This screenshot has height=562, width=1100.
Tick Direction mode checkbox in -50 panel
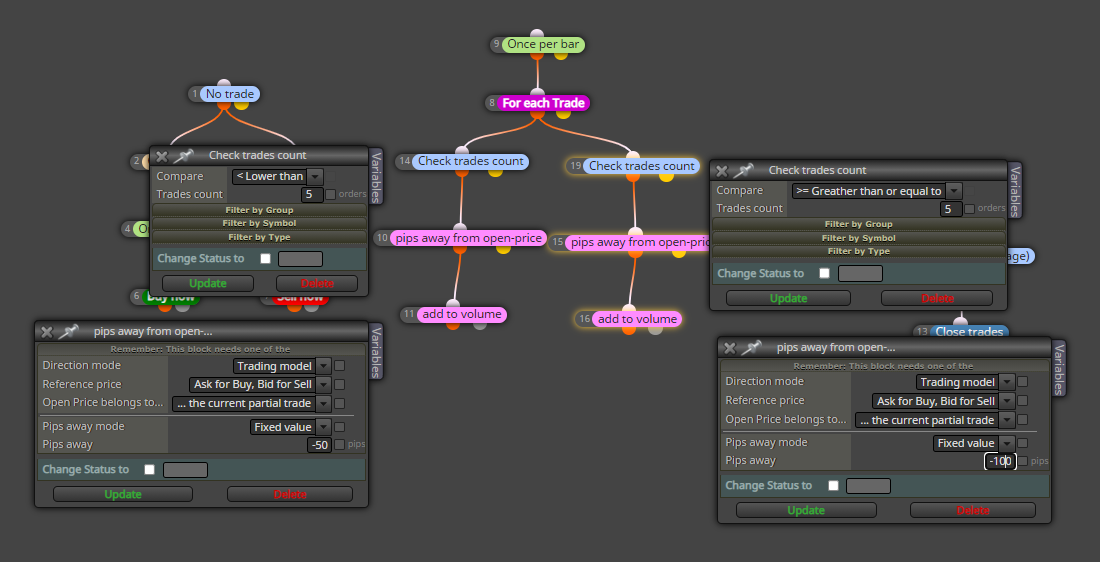[x=340, y=366]
